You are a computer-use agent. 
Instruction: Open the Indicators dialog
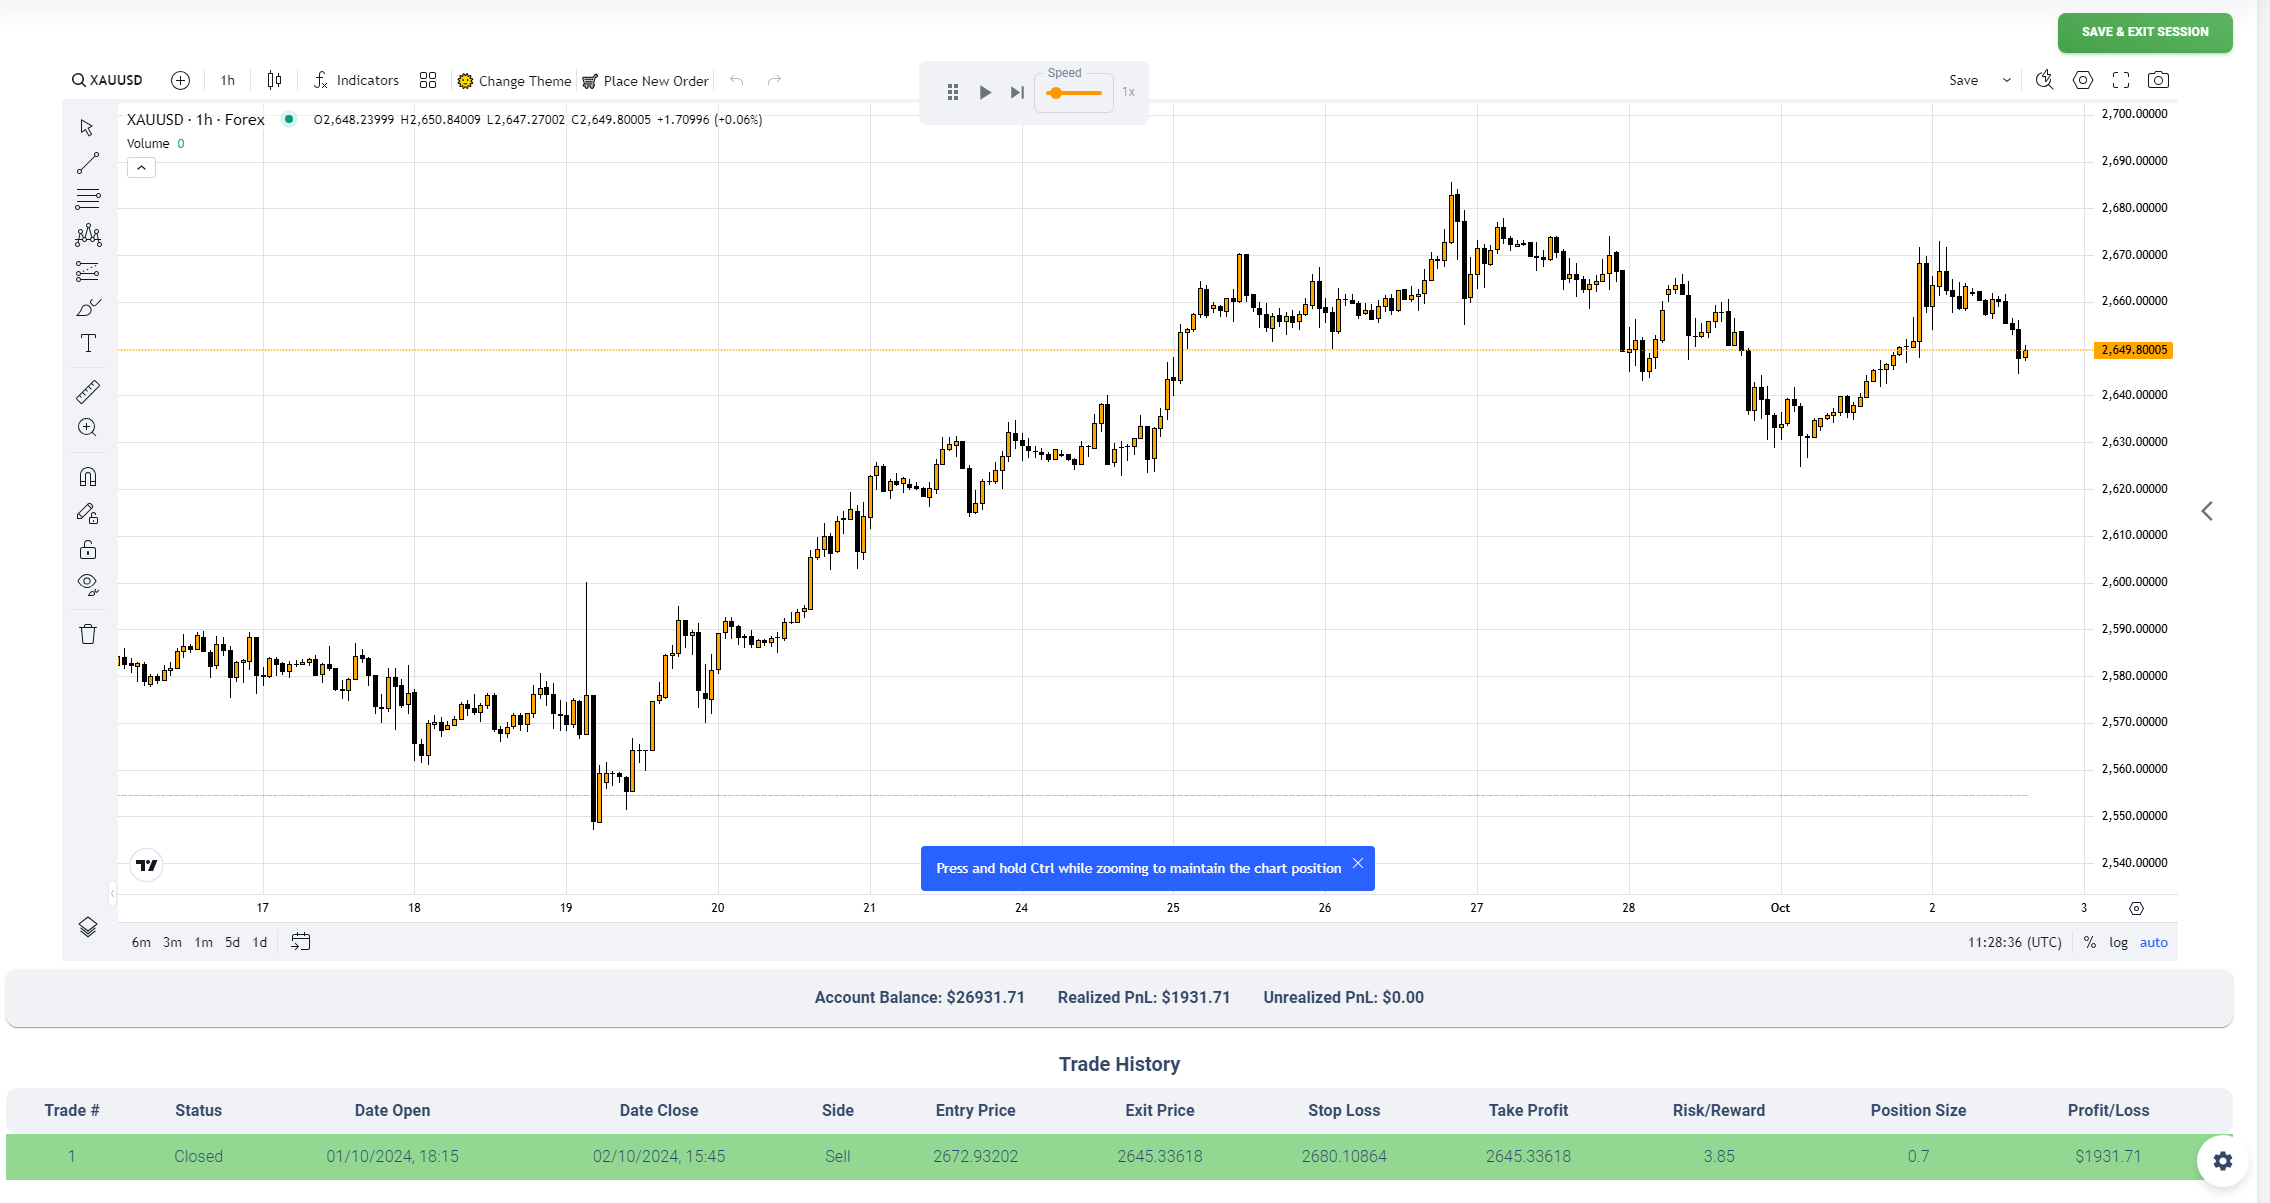(x=356, y=80)
